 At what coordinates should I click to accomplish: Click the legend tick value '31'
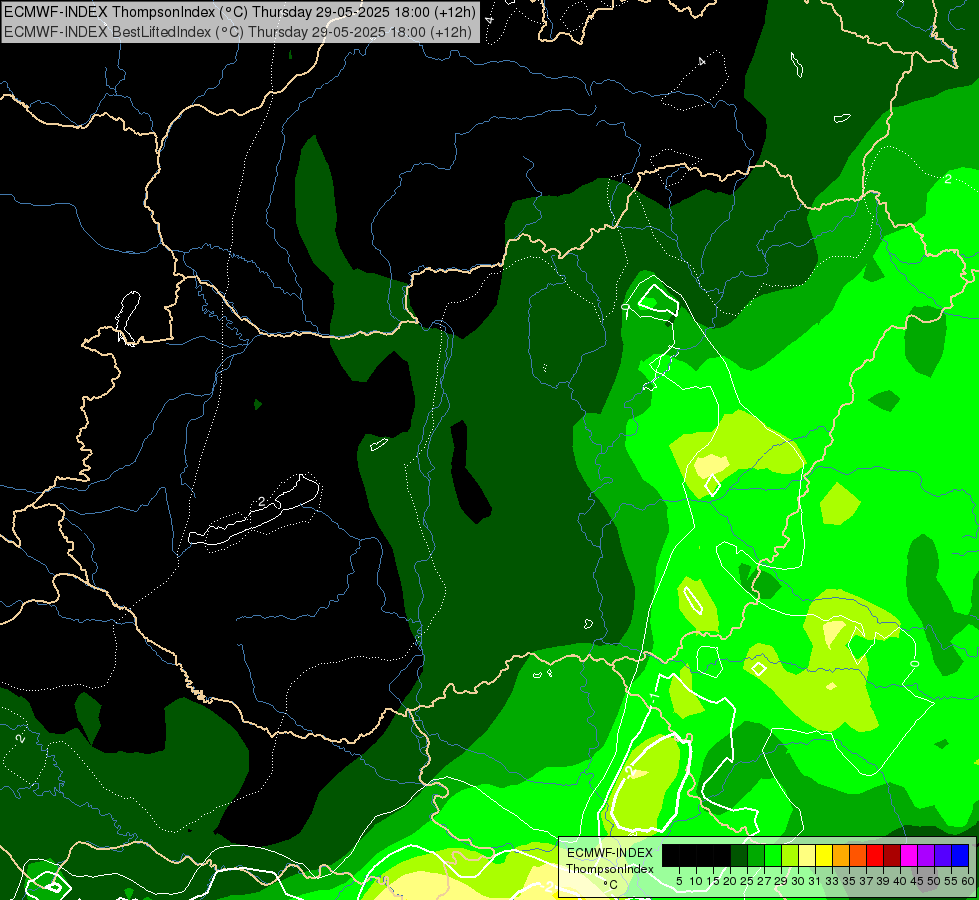tap(815, 881)
